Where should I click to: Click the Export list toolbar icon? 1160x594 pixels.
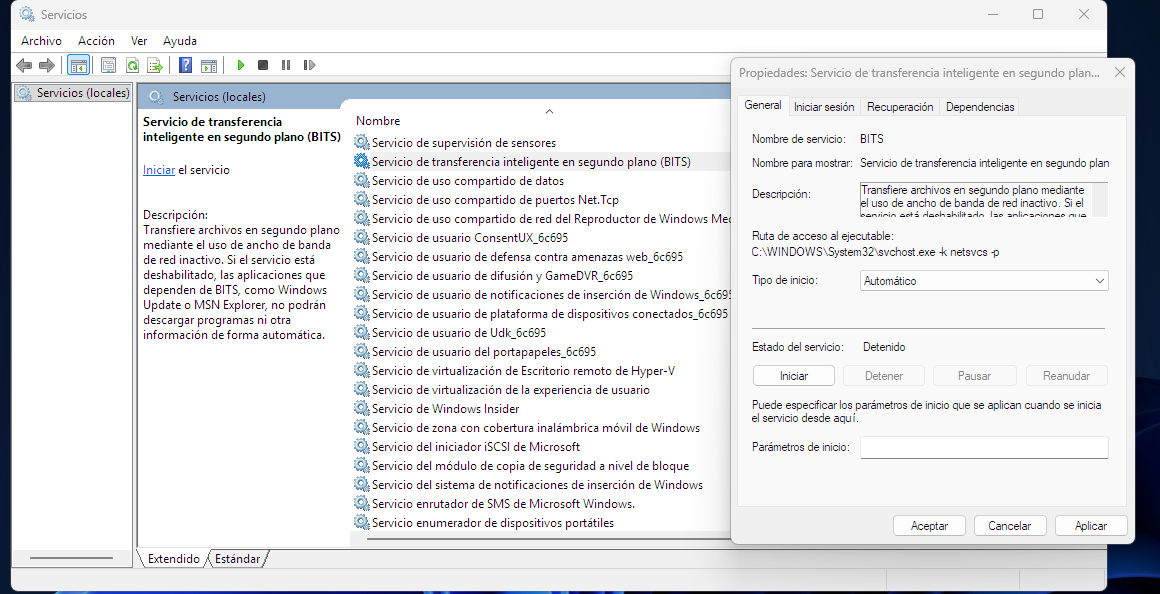click(154, 65)
